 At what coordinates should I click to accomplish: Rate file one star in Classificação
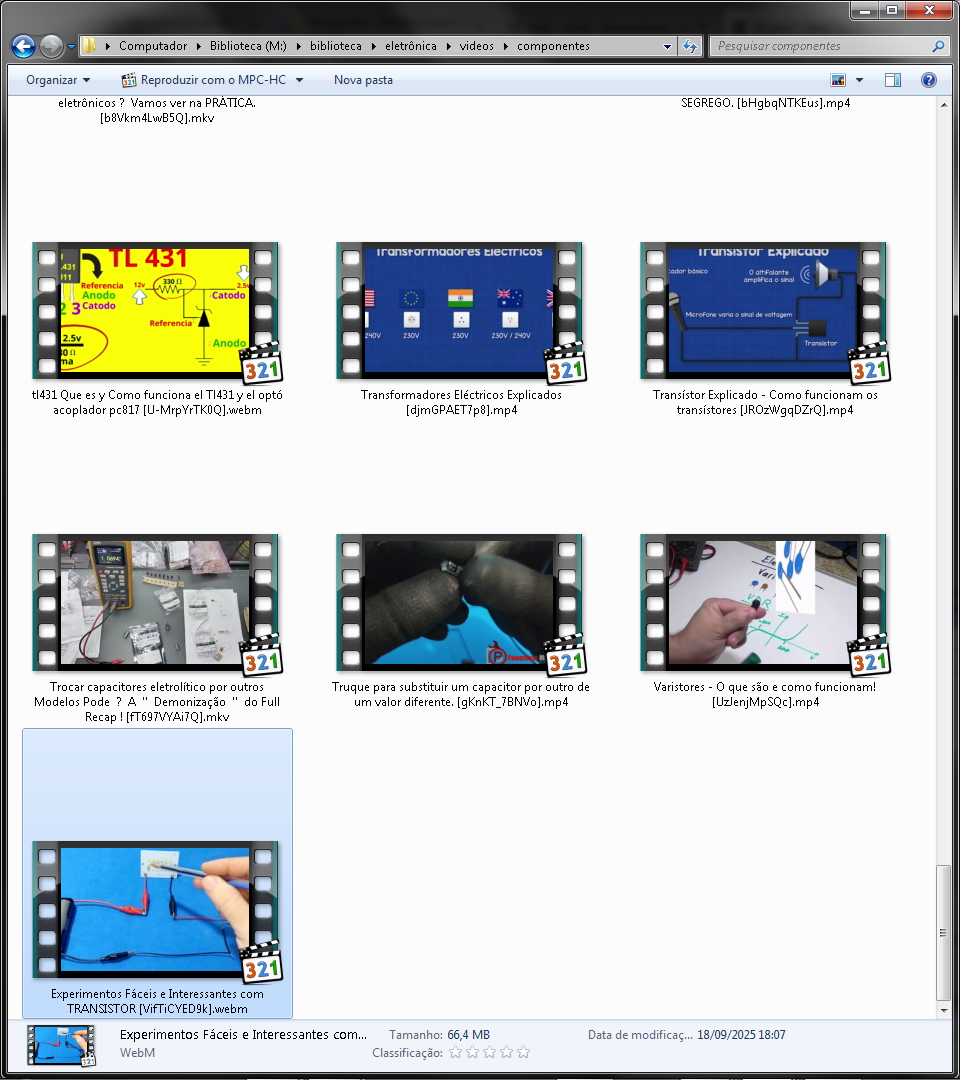pos(455,1052)
